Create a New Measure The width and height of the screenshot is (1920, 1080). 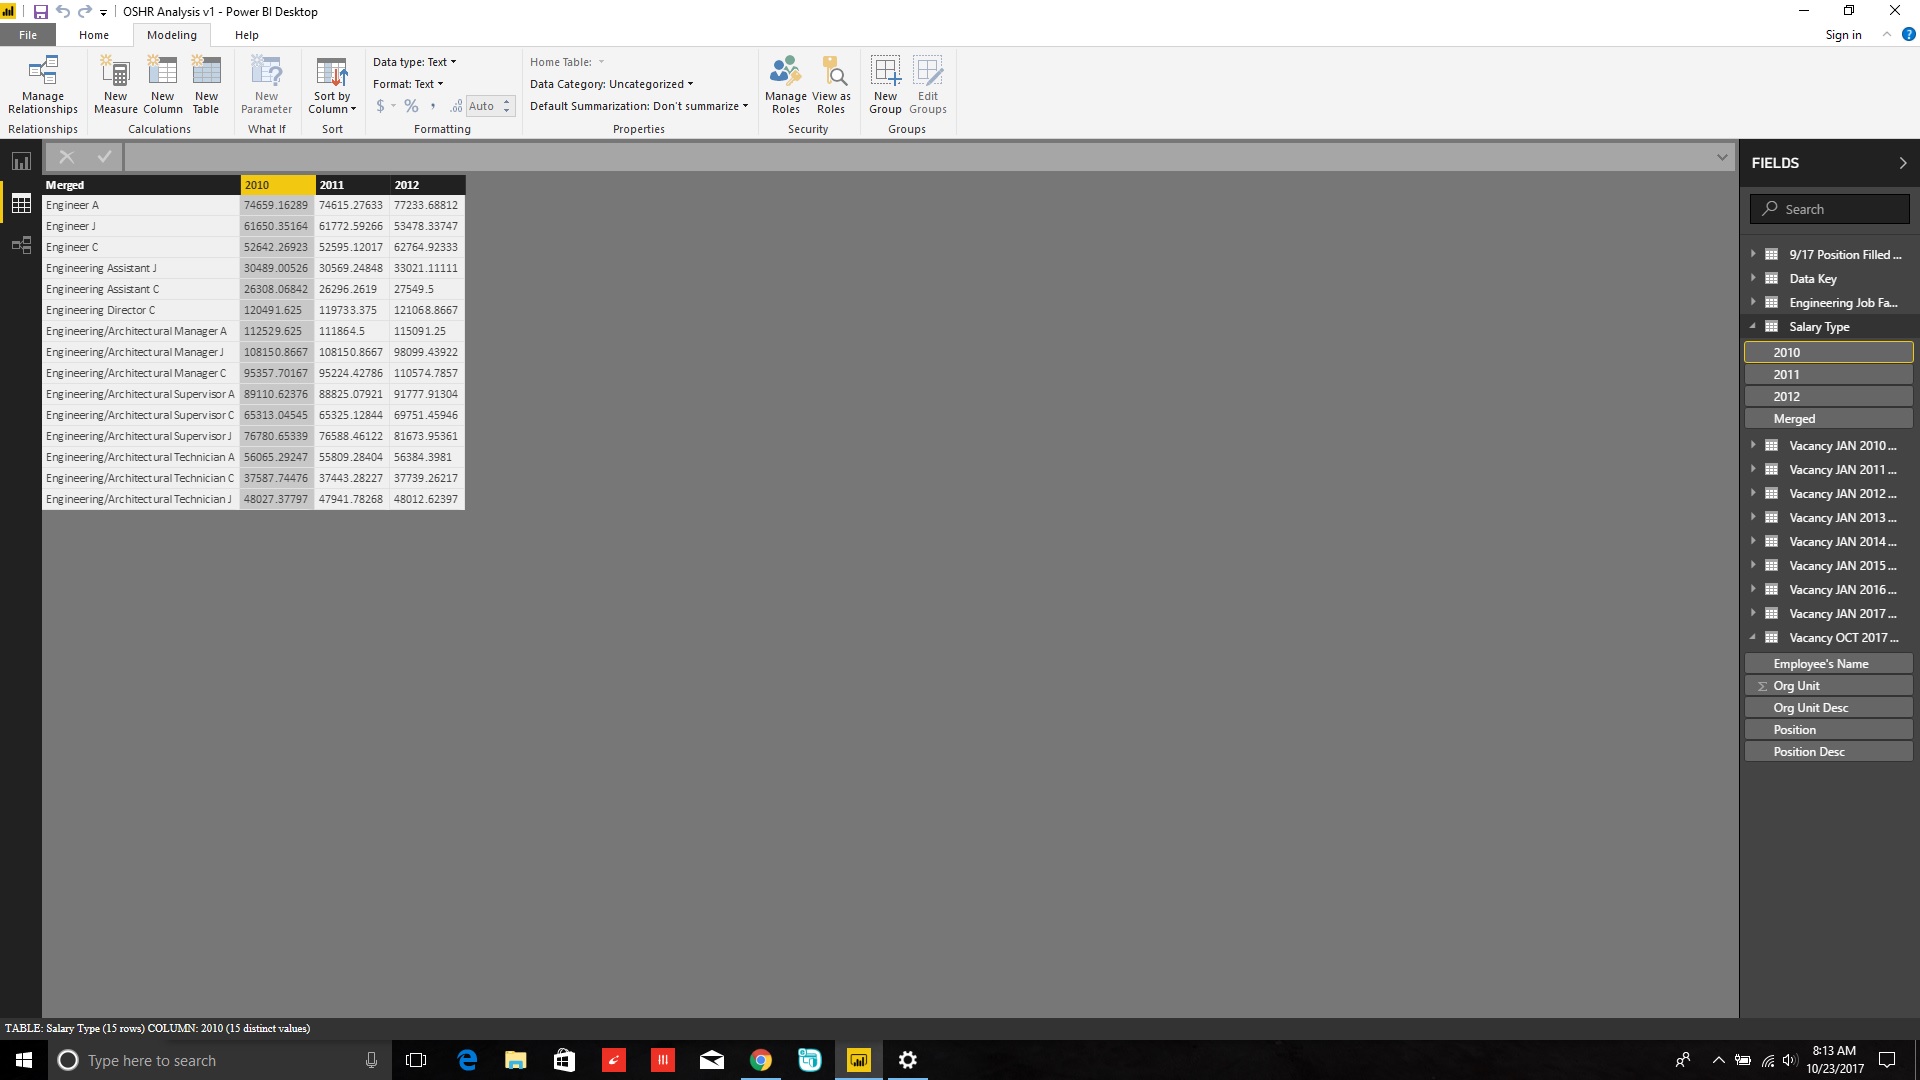115,85
